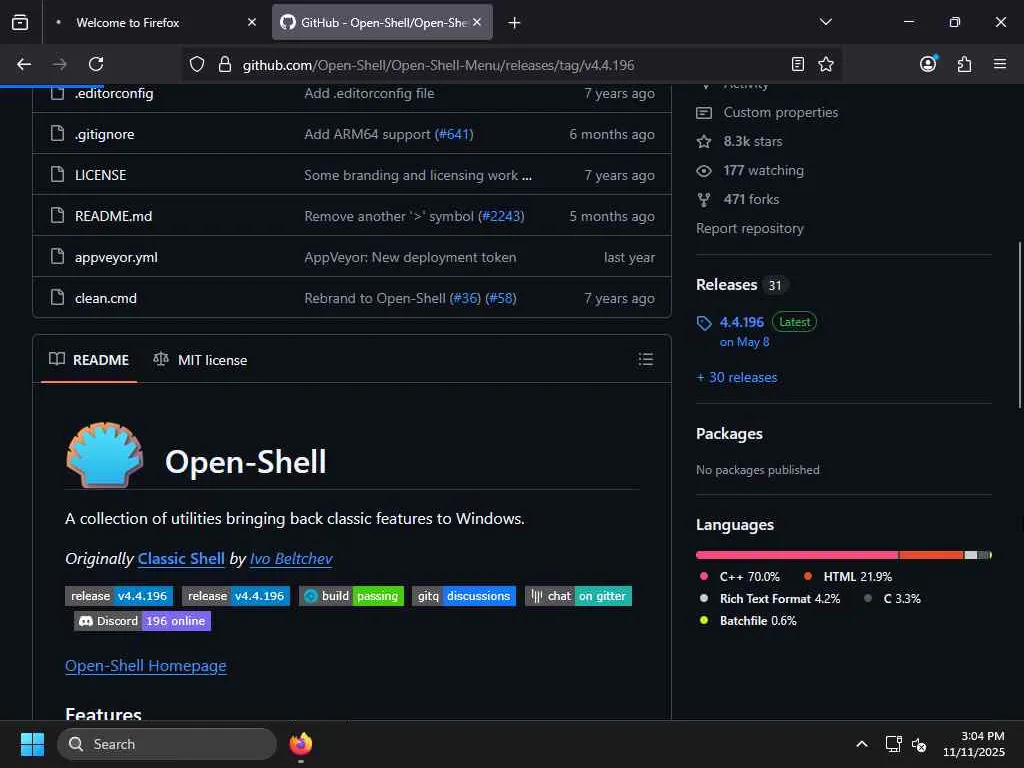Click the build passing badge
Viewport: 1024px width, 768px height.
click(x=351, y=596)
